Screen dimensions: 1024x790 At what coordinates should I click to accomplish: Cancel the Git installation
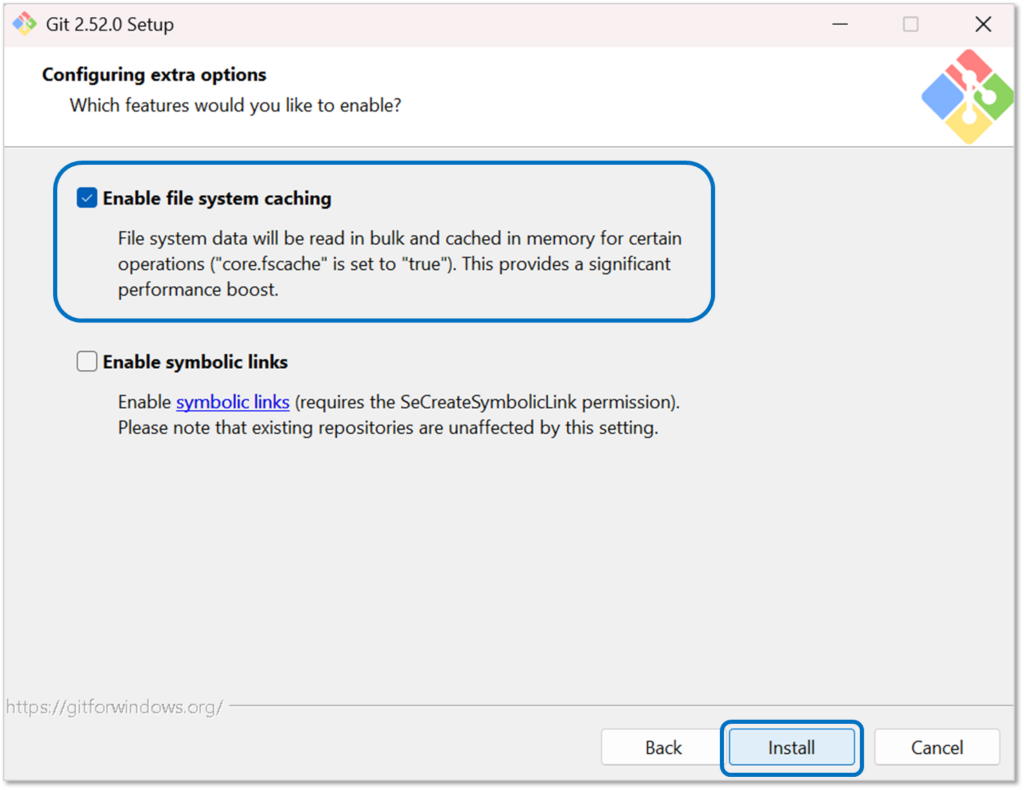[937, 747]
